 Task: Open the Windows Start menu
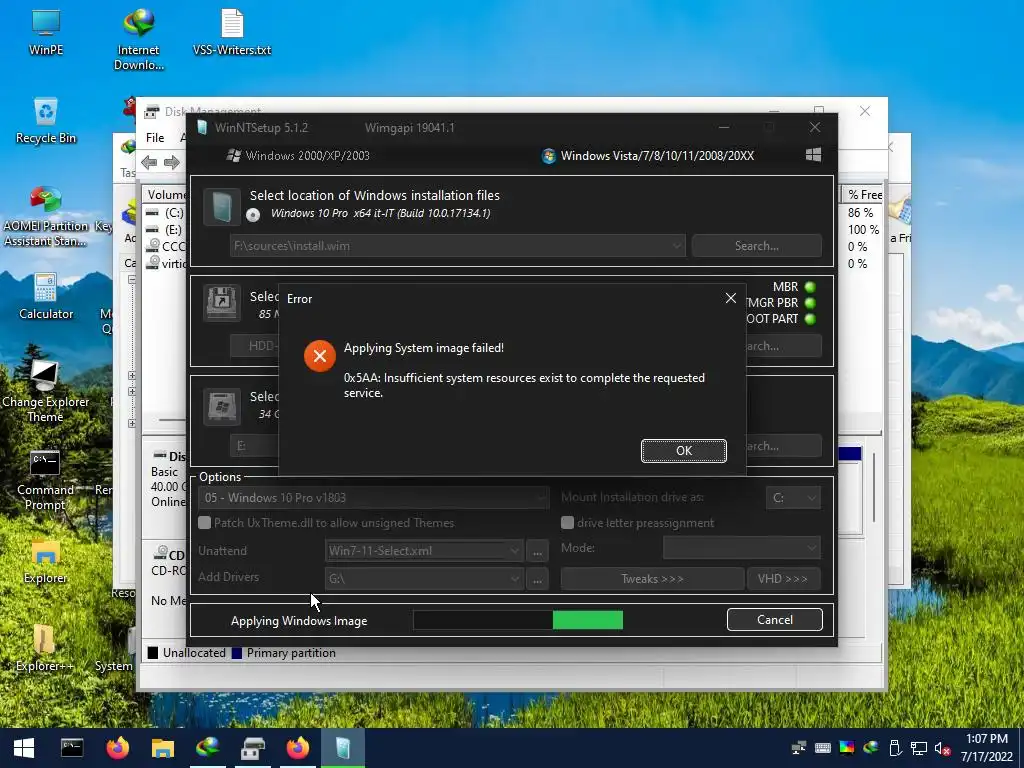click(24, 748)
